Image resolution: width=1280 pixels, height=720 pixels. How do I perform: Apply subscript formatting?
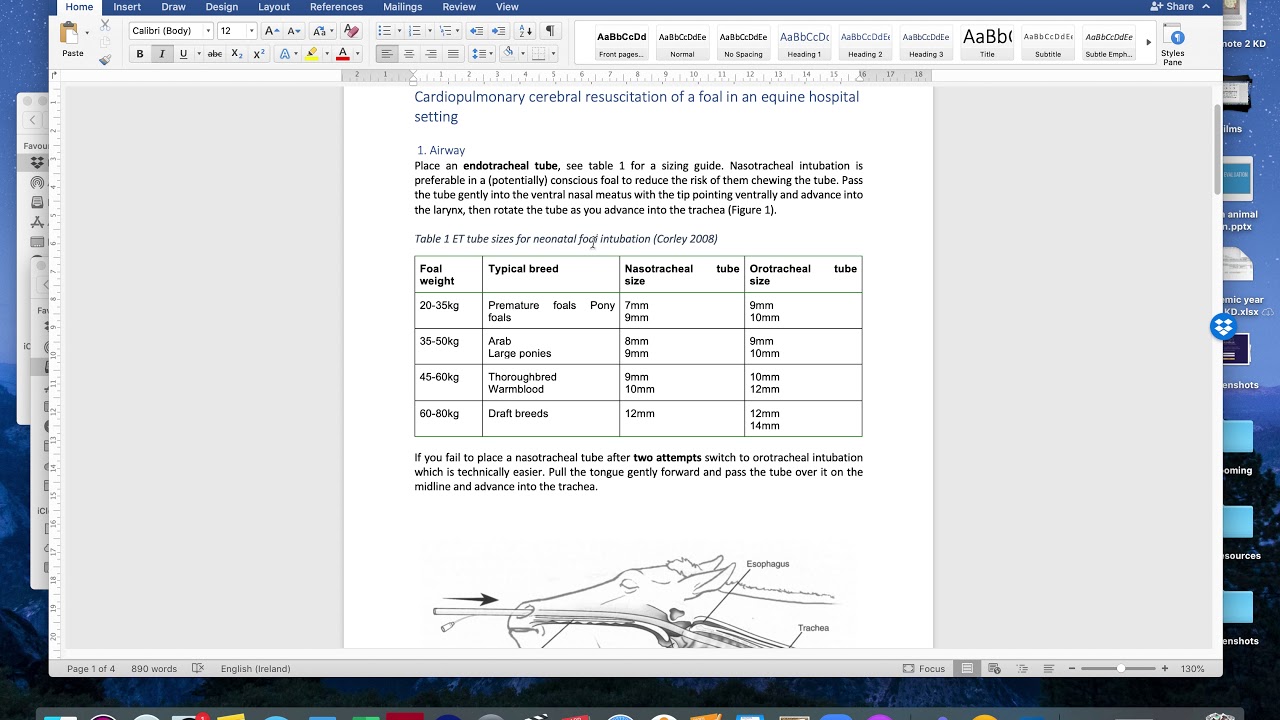pyautogui.click(x=237, y=54)
